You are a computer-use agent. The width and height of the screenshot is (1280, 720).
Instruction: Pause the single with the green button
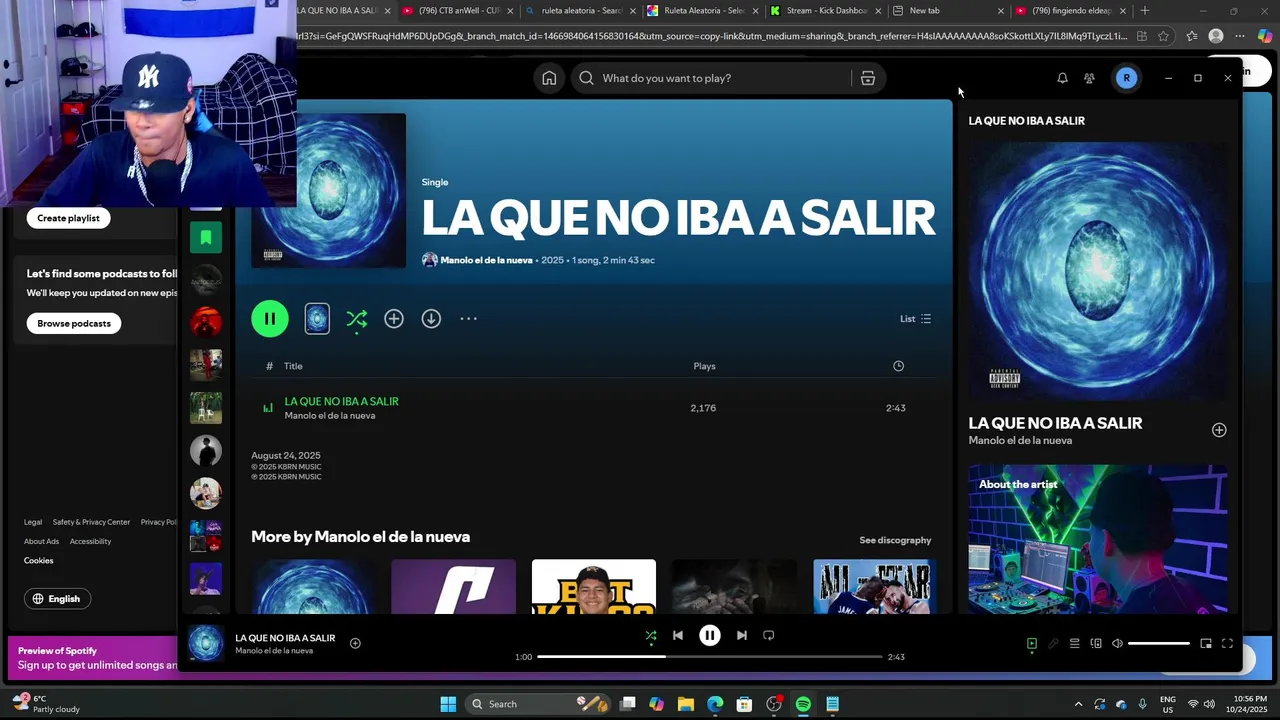(270, 319)
